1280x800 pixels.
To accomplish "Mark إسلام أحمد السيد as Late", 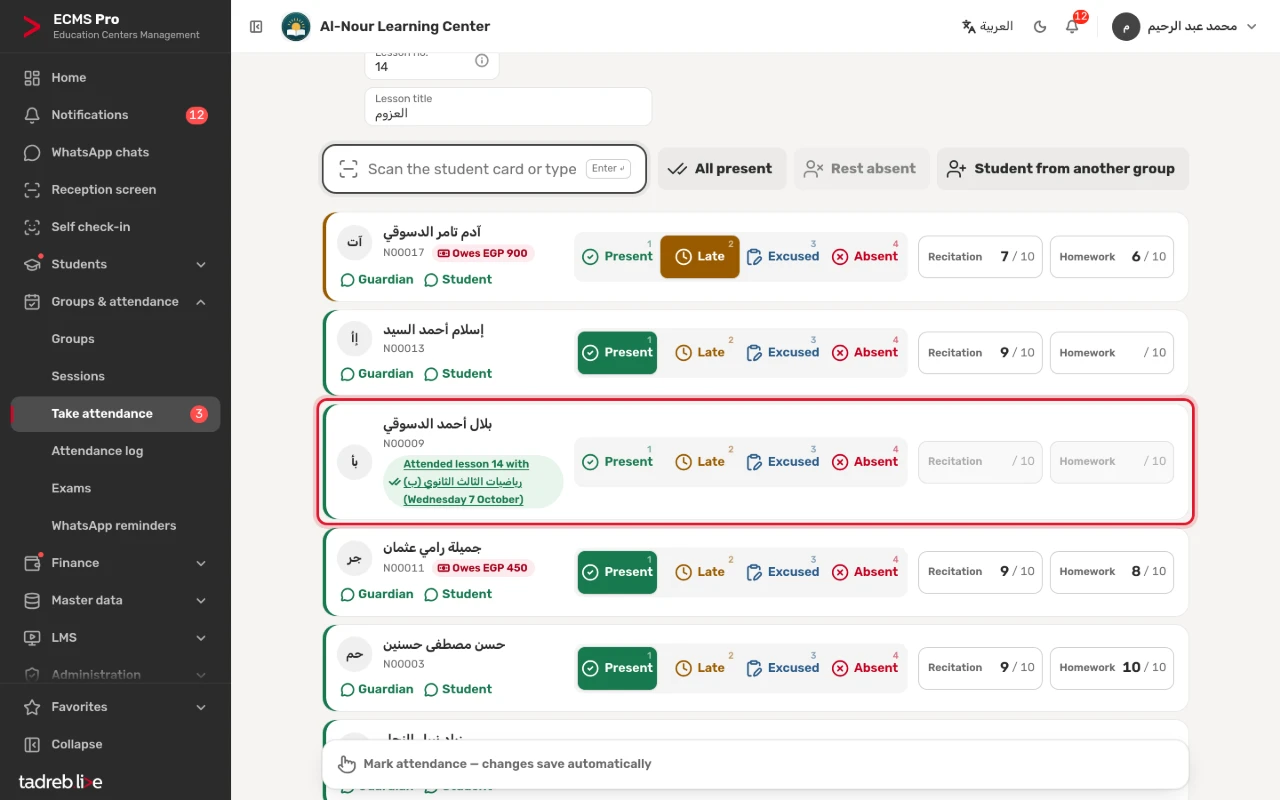I will 700,353.
